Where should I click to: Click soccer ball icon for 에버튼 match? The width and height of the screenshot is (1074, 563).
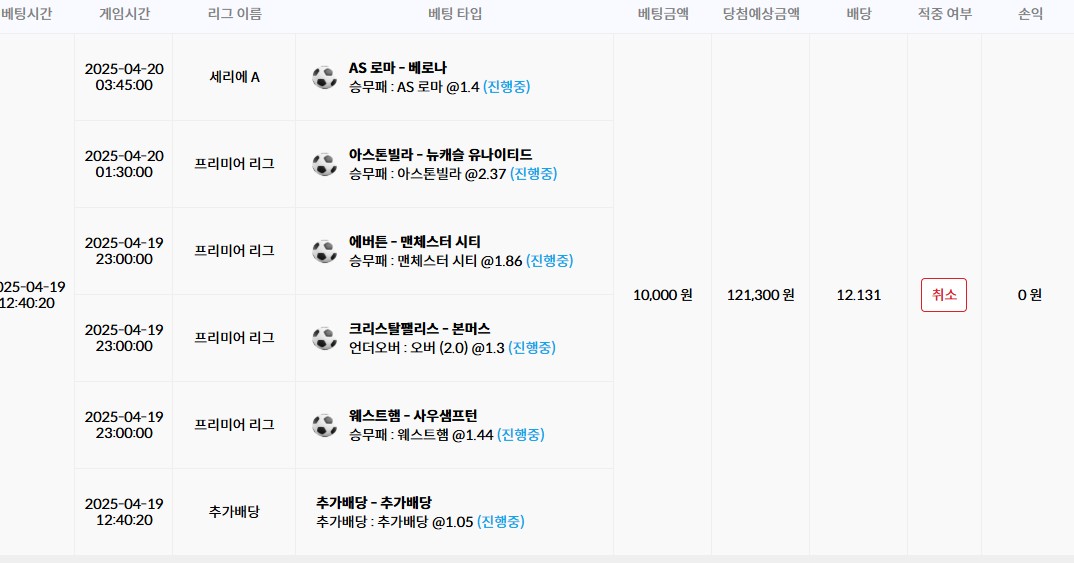(x=324, y=251)
